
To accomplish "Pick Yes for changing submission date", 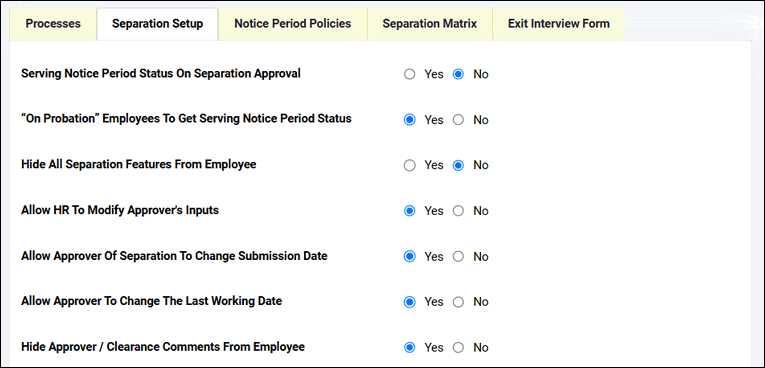I will 410,256.
